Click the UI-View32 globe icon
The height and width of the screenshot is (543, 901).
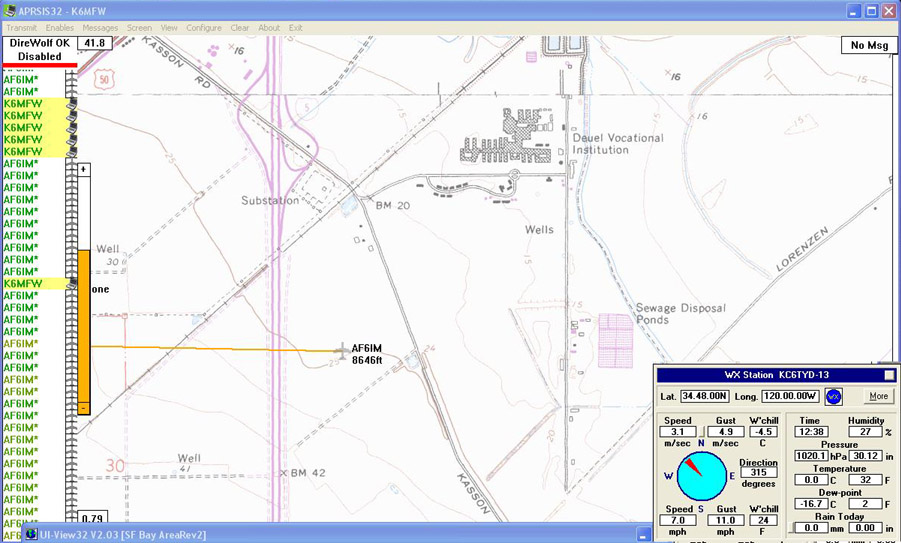coord(30,535)
